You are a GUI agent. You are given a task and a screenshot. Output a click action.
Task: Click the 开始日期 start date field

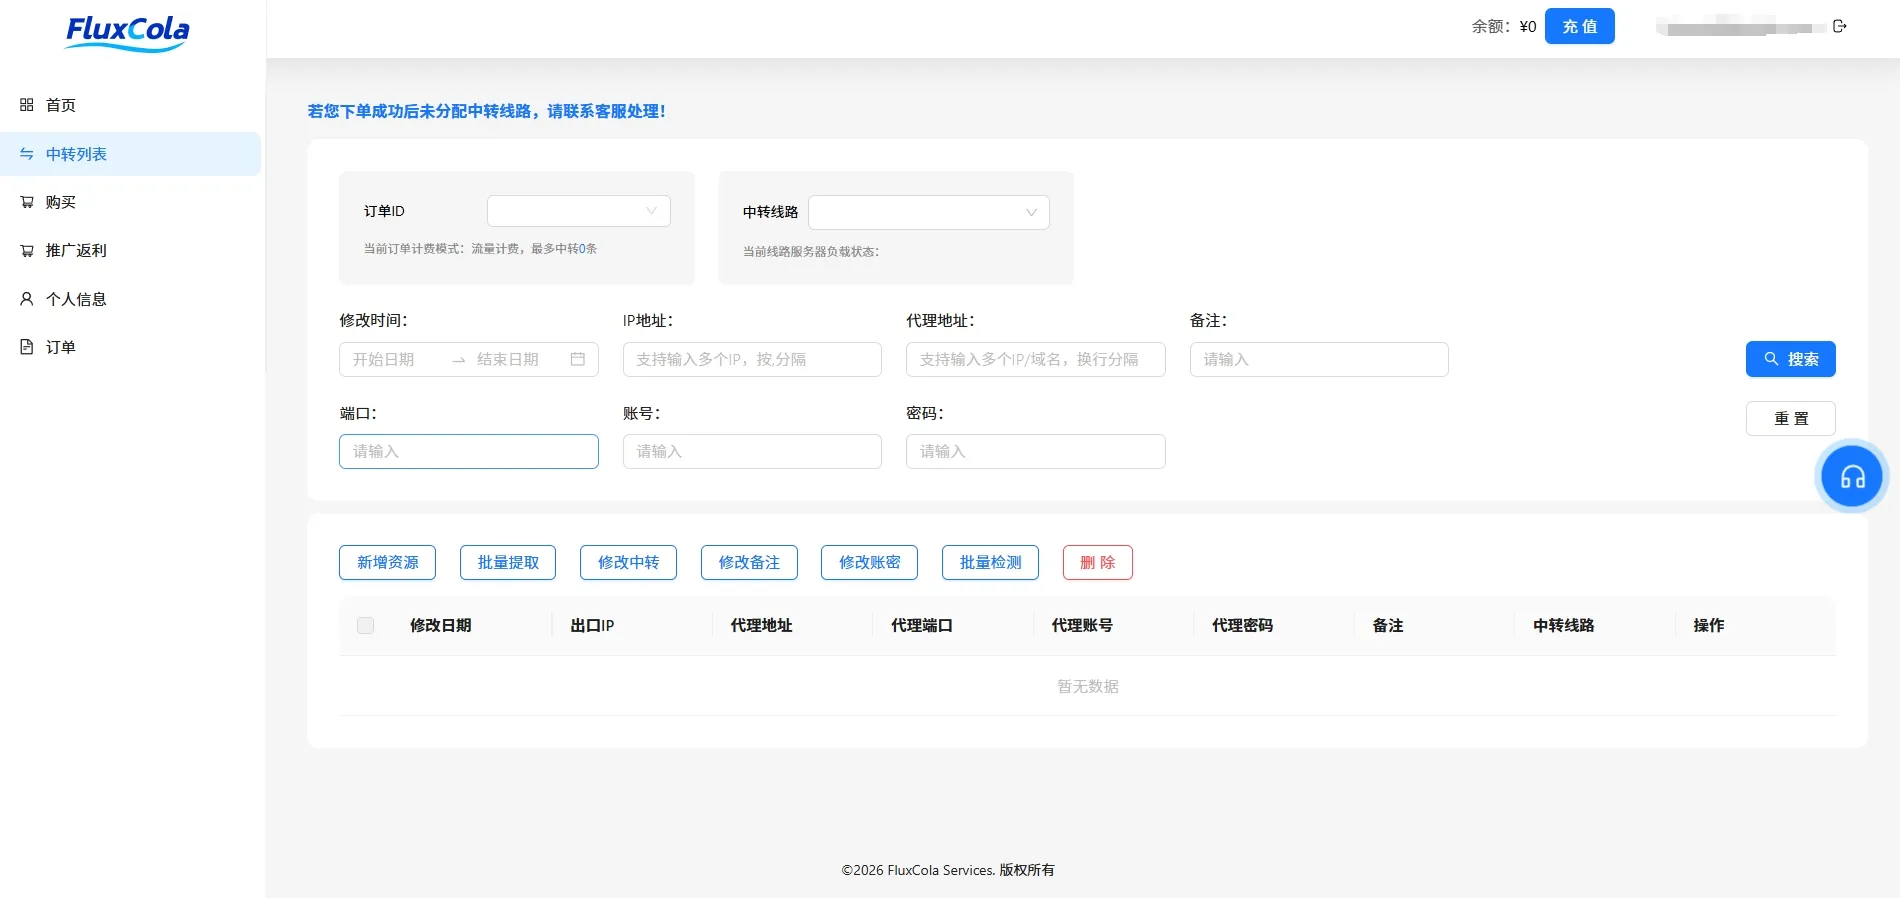point(395,359)
